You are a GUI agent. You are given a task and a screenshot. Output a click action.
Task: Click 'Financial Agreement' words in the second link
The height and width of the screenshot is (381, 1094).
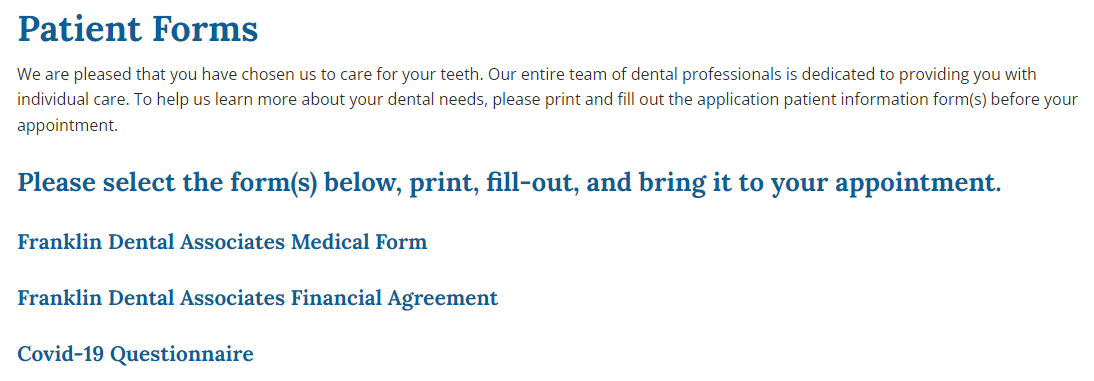tap(395, 299)
